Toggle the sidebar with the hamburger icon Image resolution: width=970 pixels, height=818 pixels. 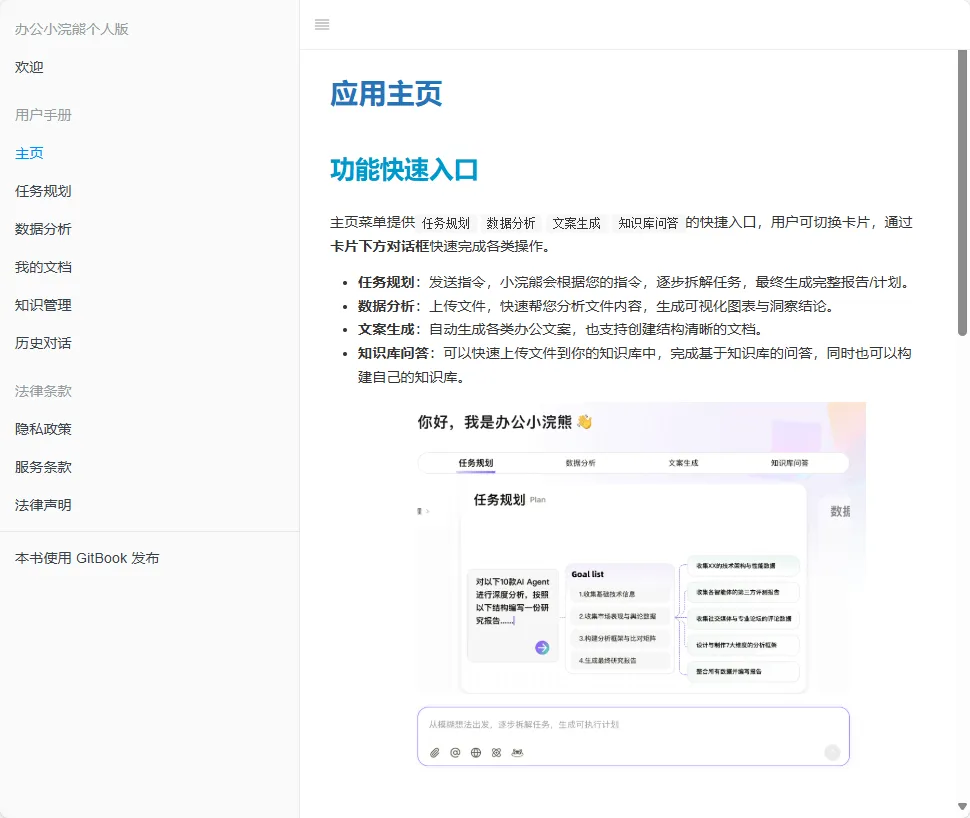coord(322,25)
